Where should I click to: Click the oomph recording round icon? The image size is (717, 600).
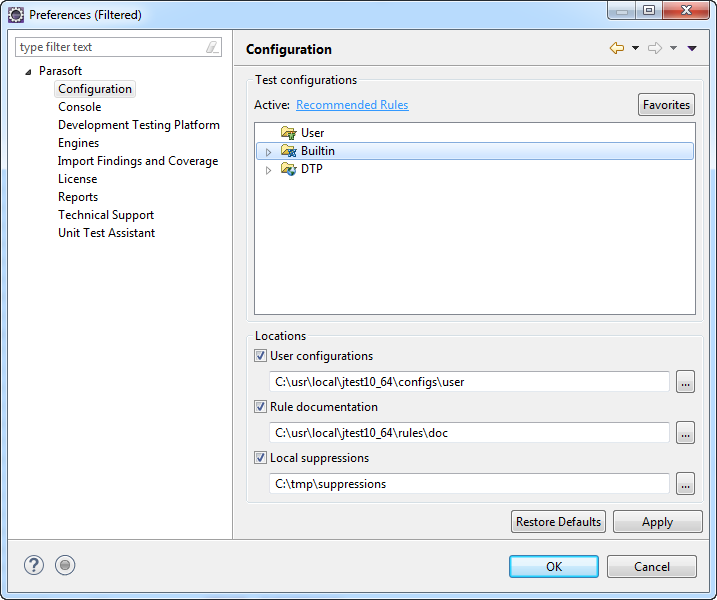point(65,565)
